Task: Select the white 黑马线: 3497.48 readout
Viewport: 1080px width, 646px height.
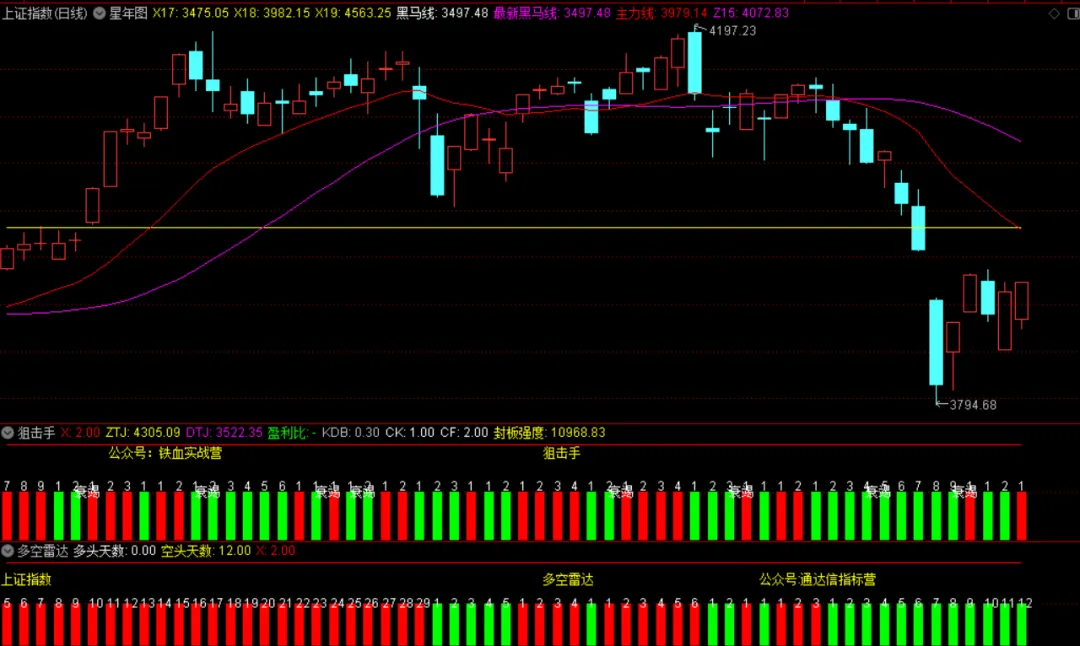Action: pos(442,13)
